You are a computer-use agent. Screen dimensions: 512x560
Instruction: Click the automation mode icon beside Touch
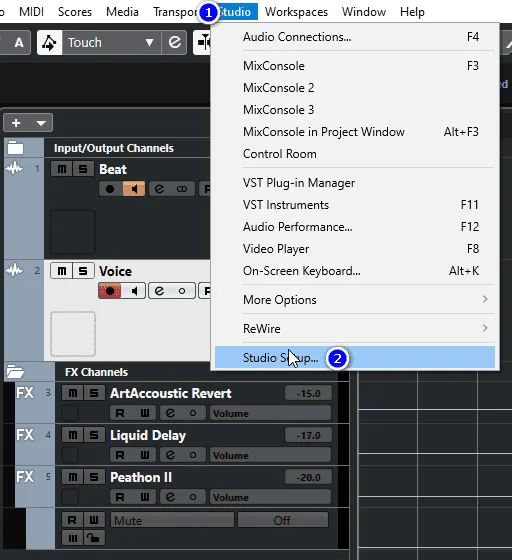click(x=50, y=42)
